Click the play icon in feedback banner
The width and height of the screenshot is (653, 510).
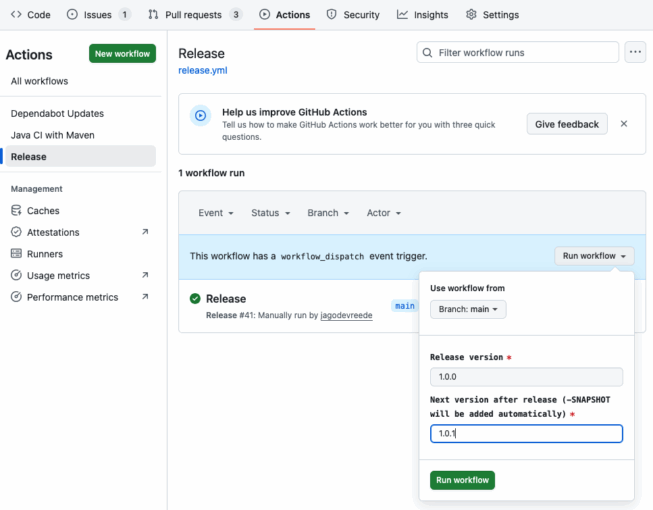tap(200, 116)
